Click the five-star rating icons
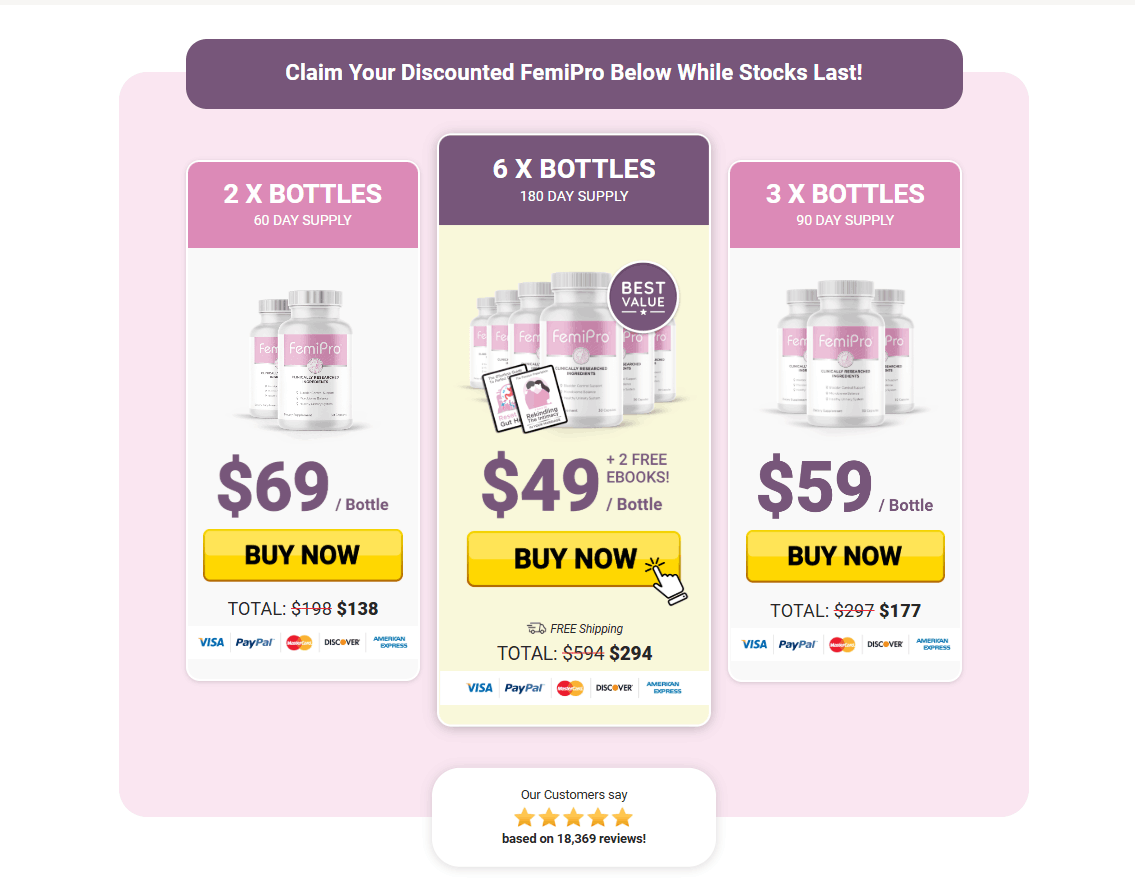Screen dimensions: 1135x885 point(573,818)
